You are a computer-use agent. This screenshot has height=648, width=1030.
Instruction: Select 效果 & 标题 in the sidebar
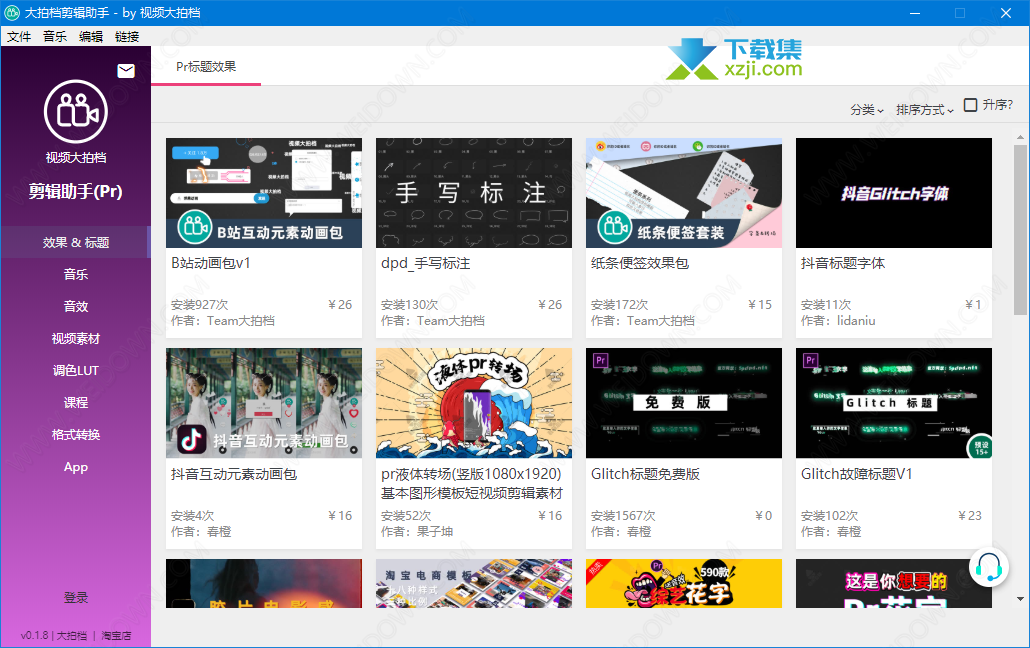(76, 243)
